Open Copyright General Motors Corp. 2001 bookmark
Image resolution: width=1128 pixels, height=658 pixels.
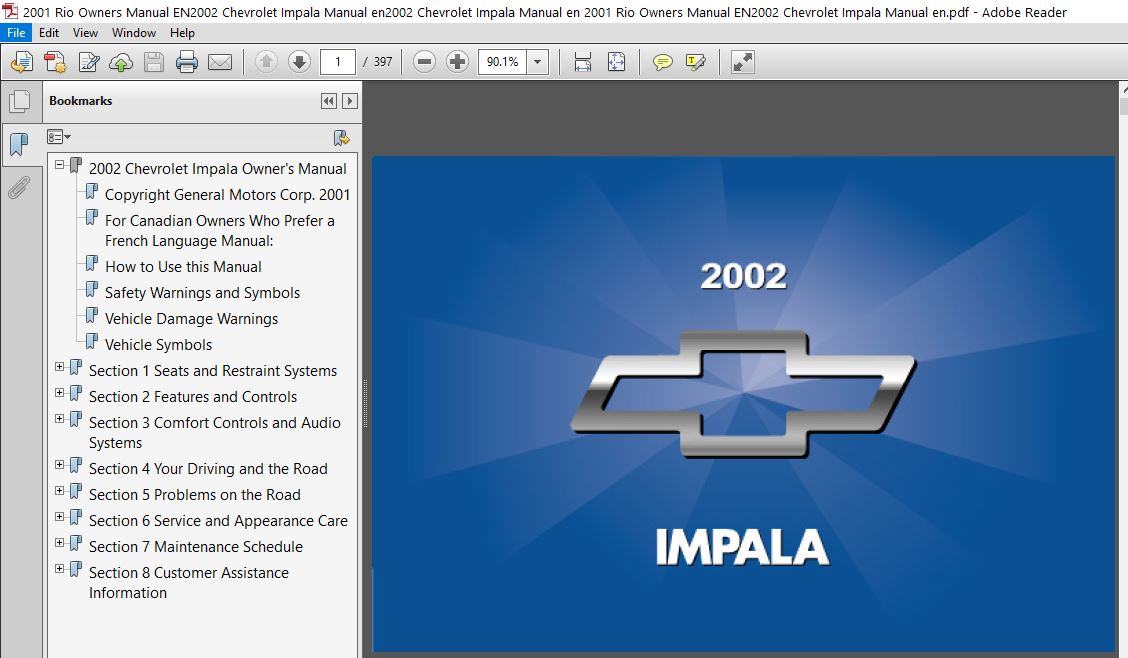227,195
